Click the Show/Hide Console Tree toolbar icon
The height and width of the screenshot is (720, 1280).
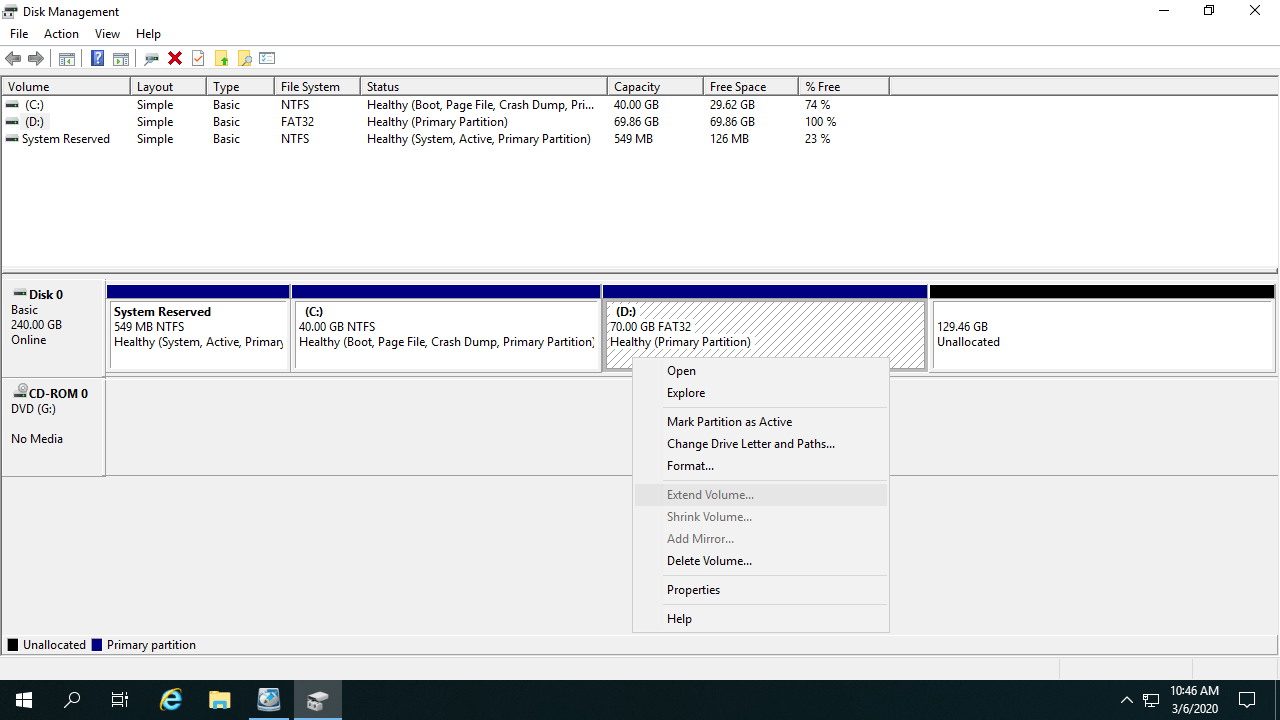click(x=67, y=58)
